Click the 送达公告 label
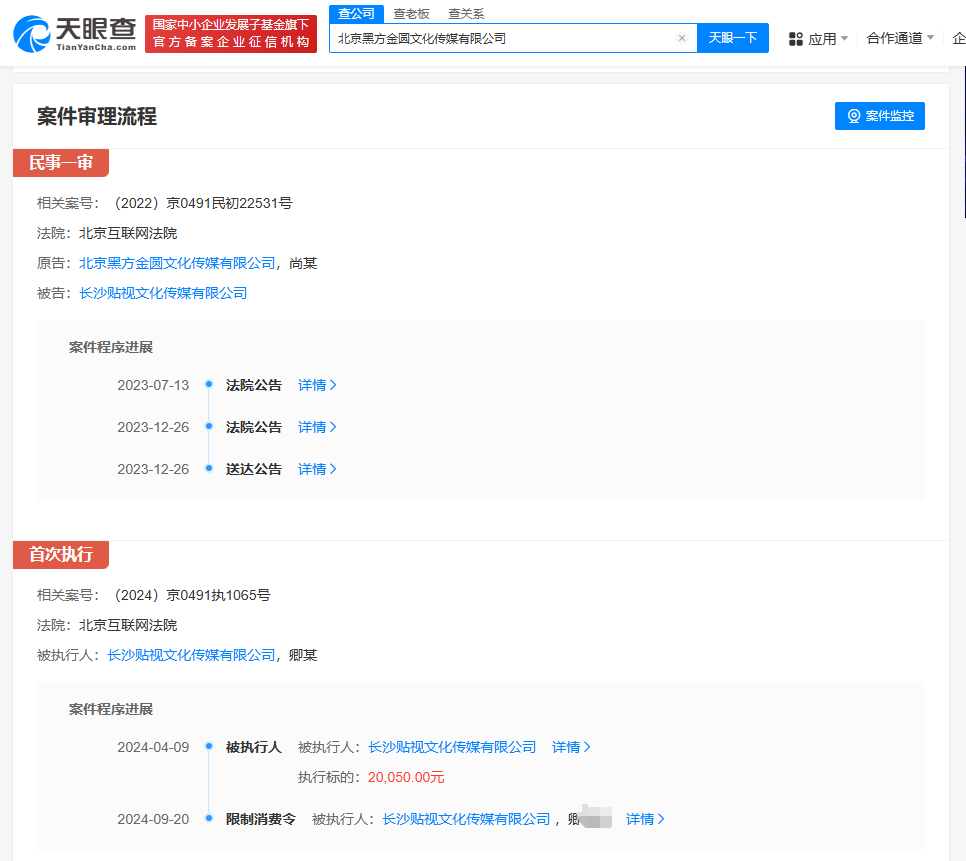 point(253,469)
